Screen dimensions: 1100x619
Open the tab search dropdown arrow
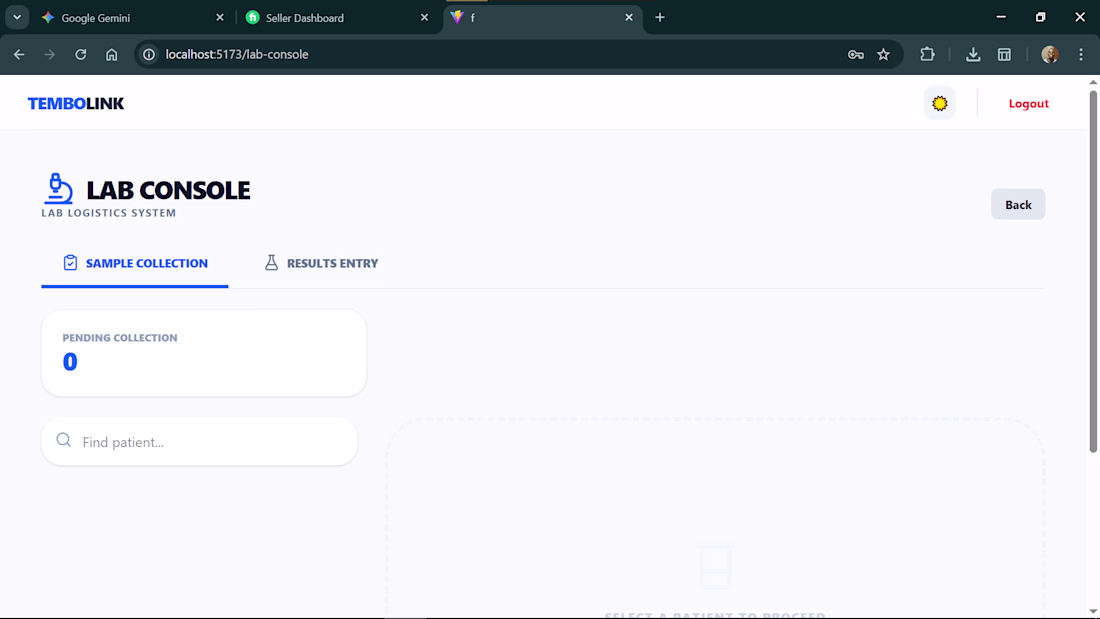[x=17, y=18]
